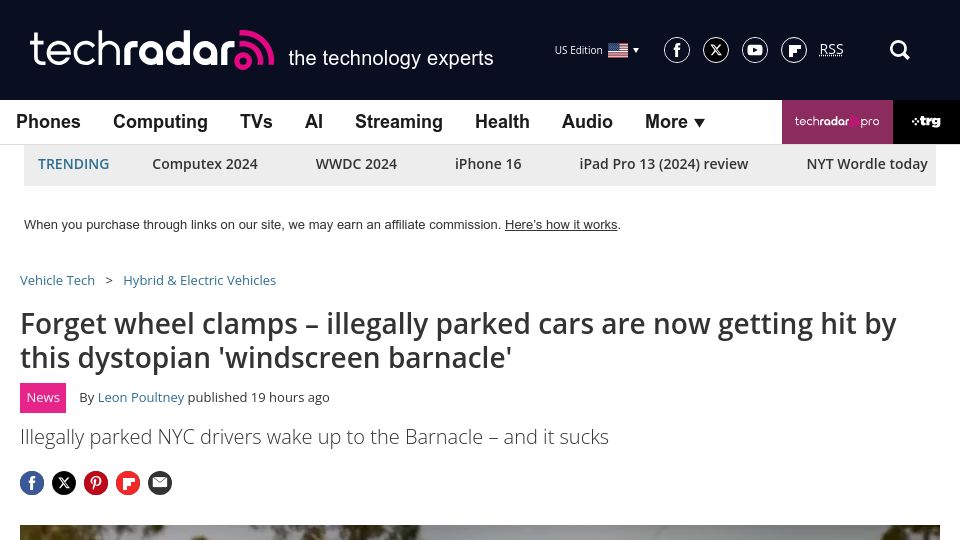Go to AI section
Screen dimensions: 960x540
[313, 122]
